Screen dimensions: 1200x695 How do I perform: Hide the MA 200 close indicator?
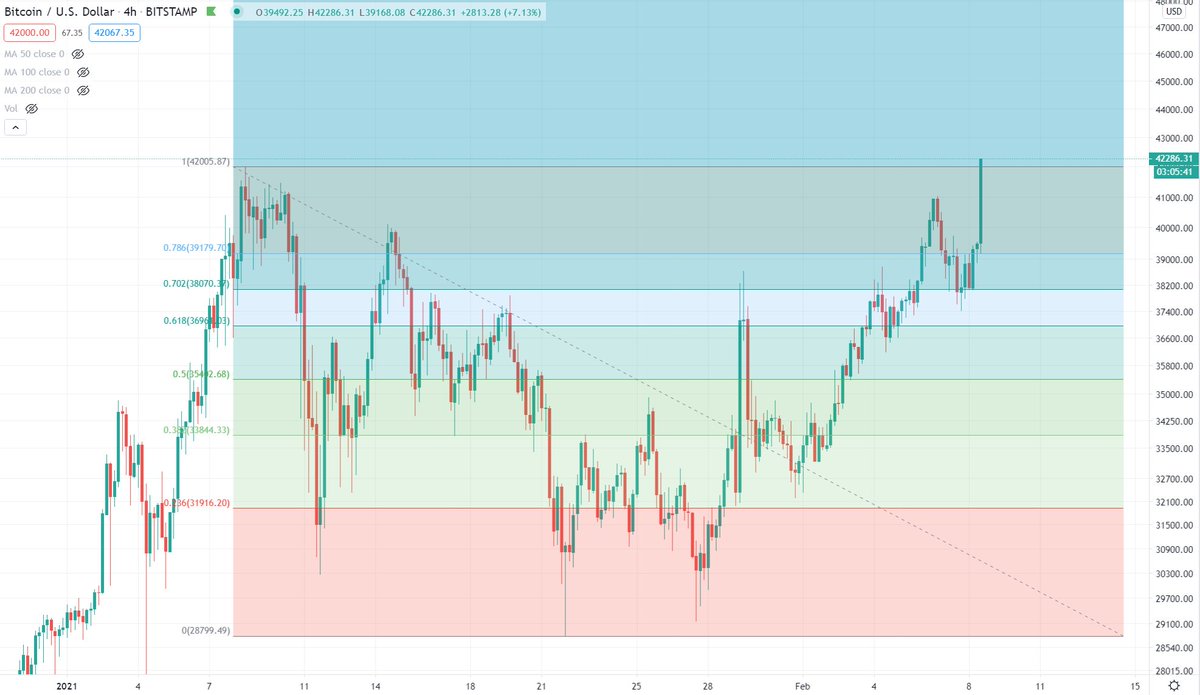[82, 90]
